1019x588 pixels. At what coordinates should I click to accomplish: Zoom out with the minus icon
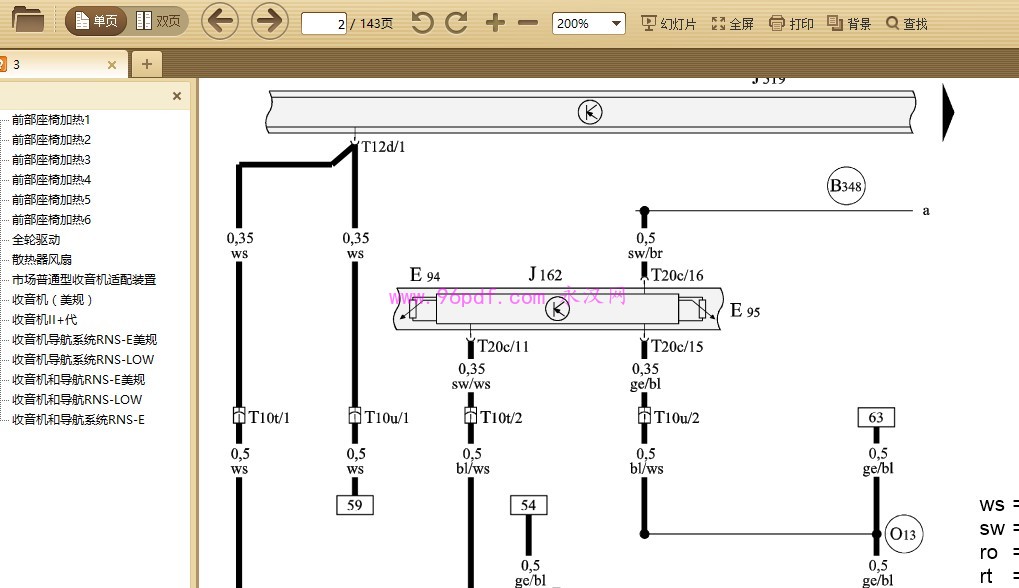coord(528,23)
